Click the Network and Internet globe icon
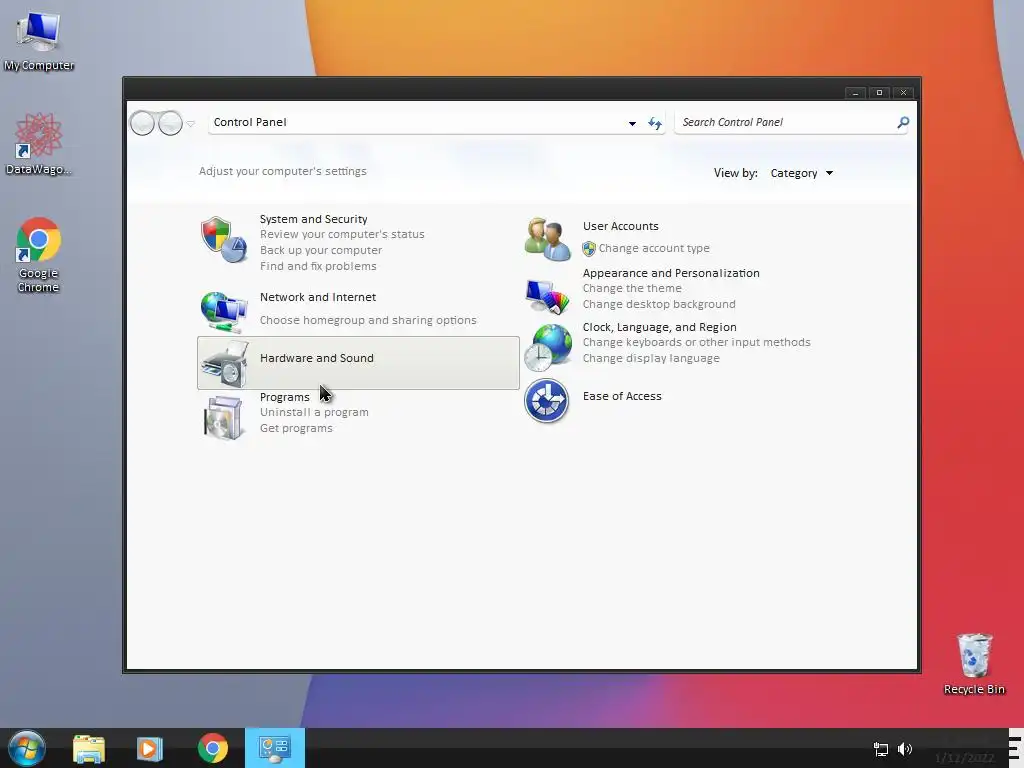 (x=224, y=311)
